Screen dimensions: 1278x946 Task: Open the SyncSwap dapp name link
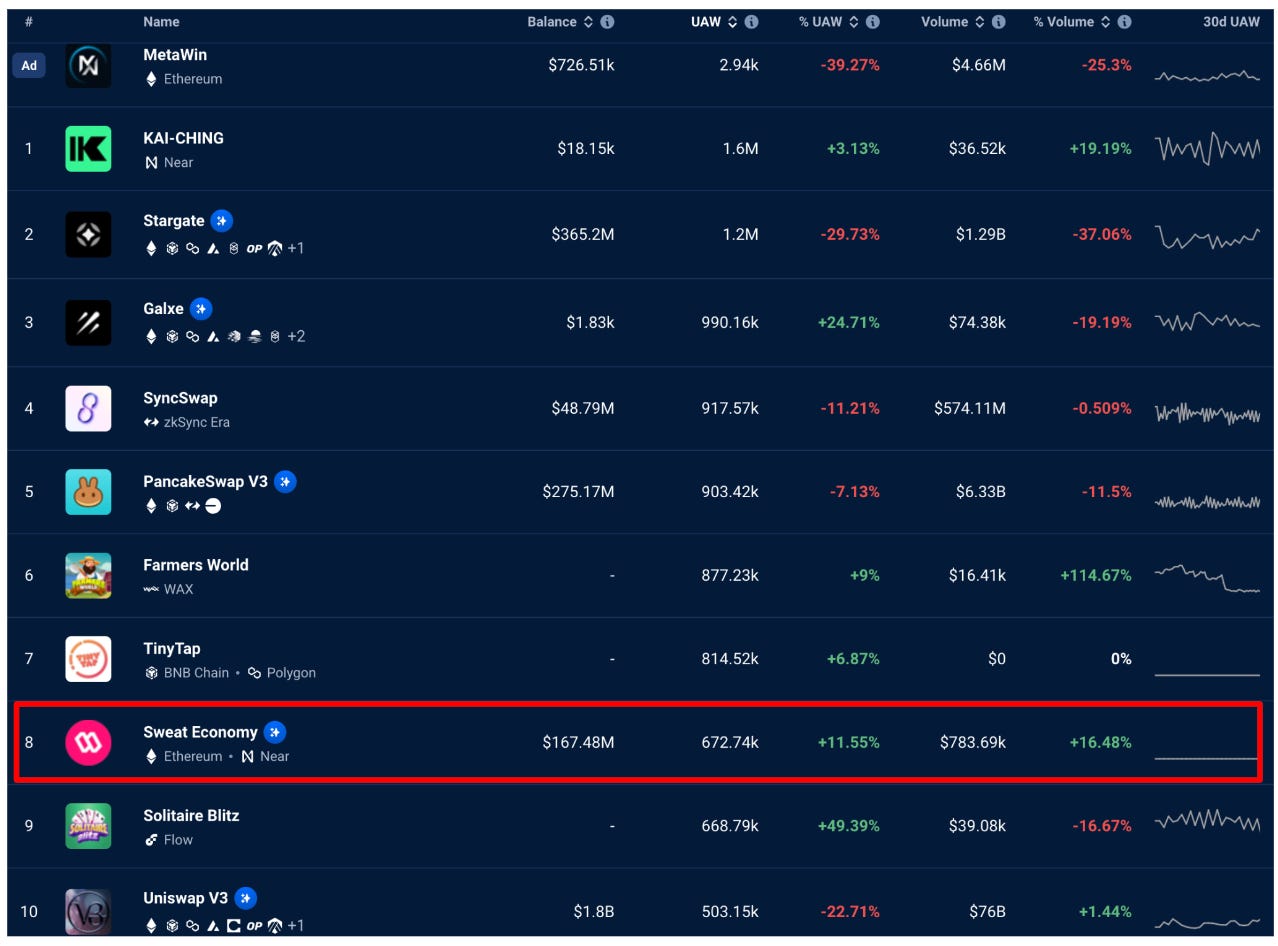[x=180, y=398]
